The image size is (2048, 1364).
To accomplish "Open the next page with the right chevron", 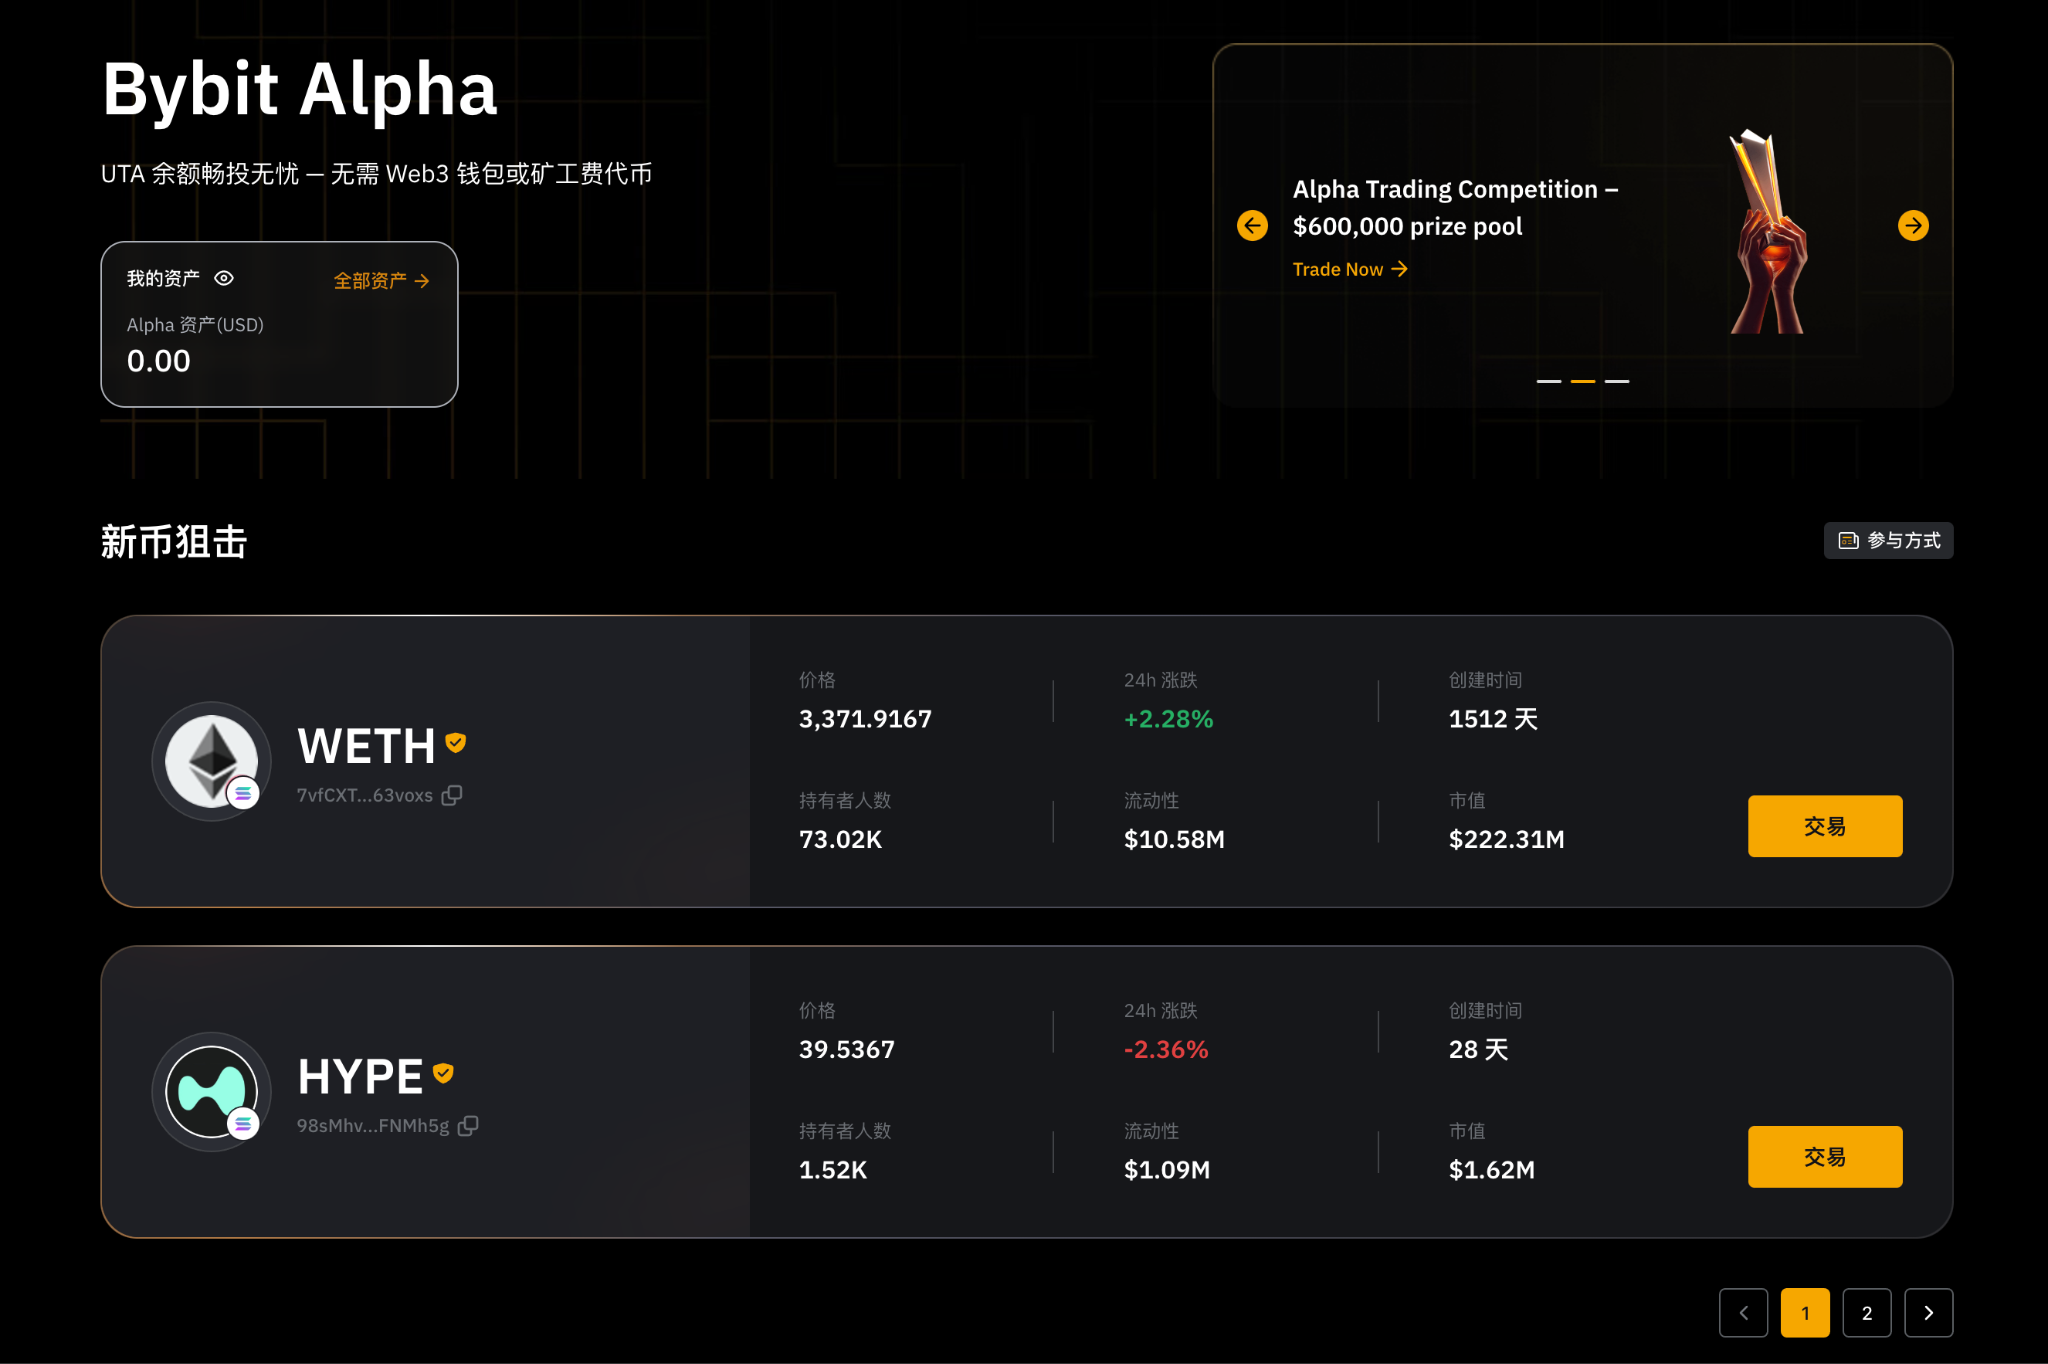I will coord(1928,1312).
